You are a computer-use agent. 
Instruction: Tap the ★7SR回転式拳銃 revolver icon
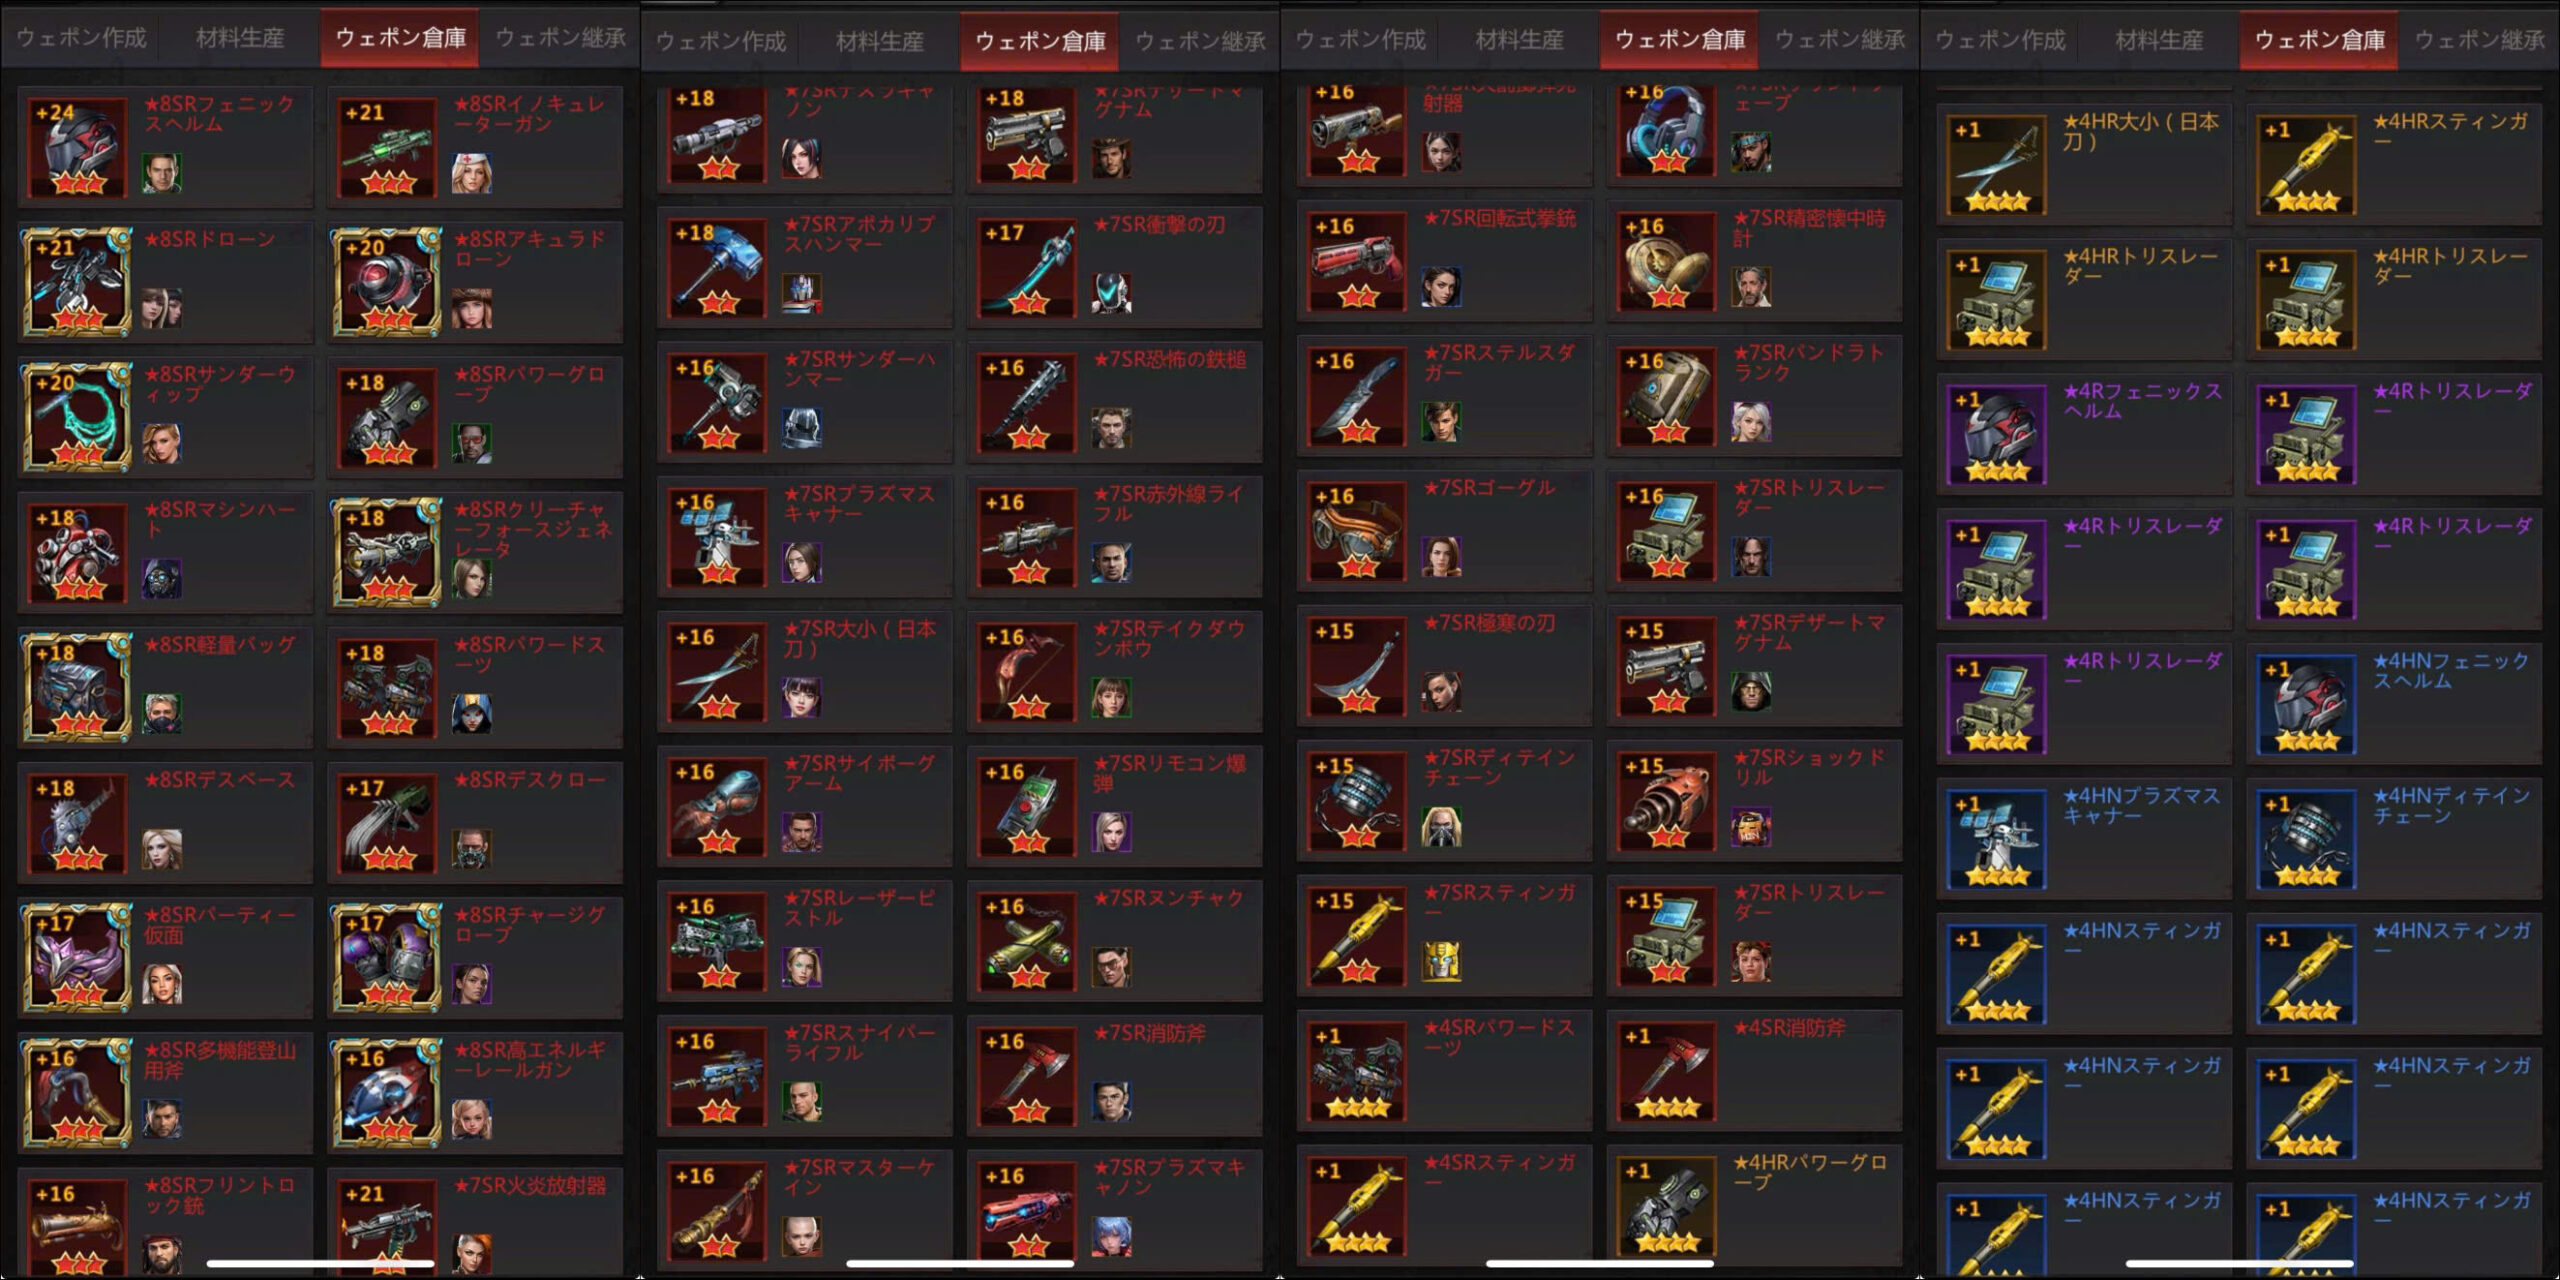[1357, 262]
